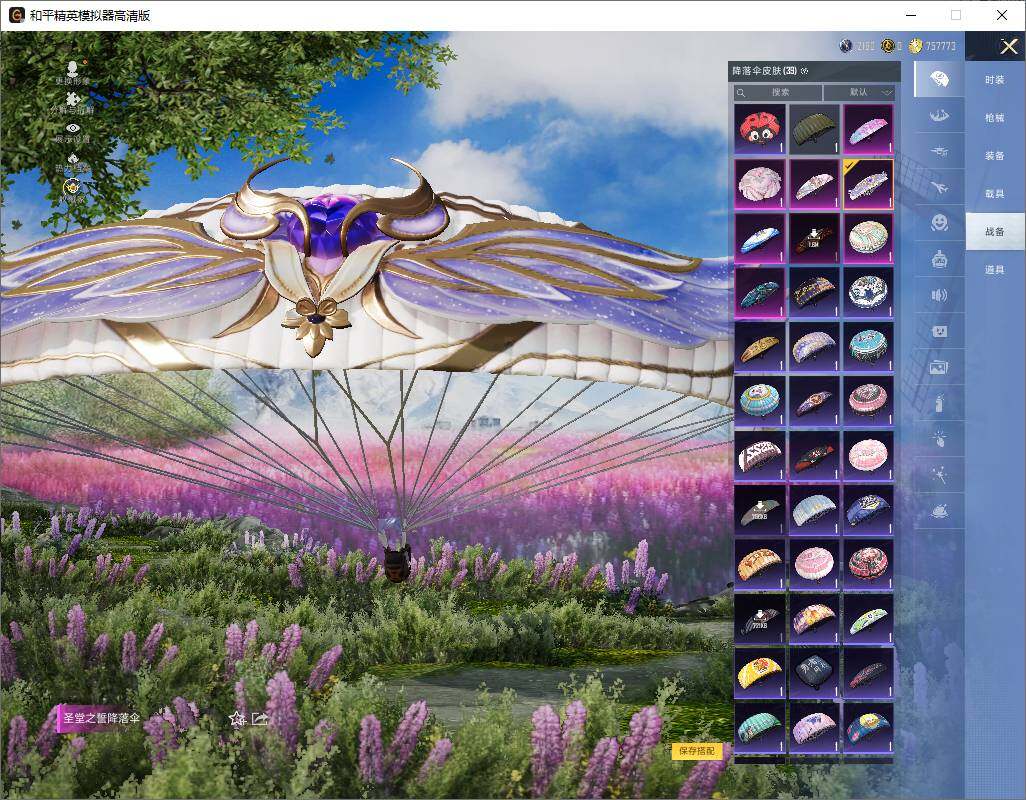Click the 圣堂之誓降落伞 name label
Viewport: 1026px width, 800px height.
(101, 718)
